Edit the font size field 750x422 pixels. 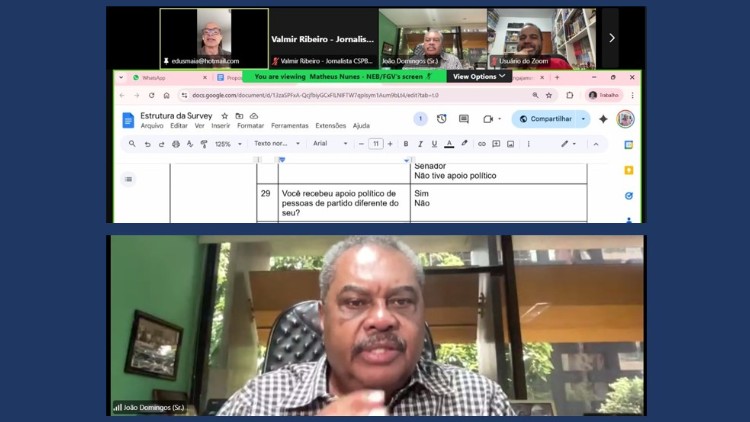tap(375, 144)
